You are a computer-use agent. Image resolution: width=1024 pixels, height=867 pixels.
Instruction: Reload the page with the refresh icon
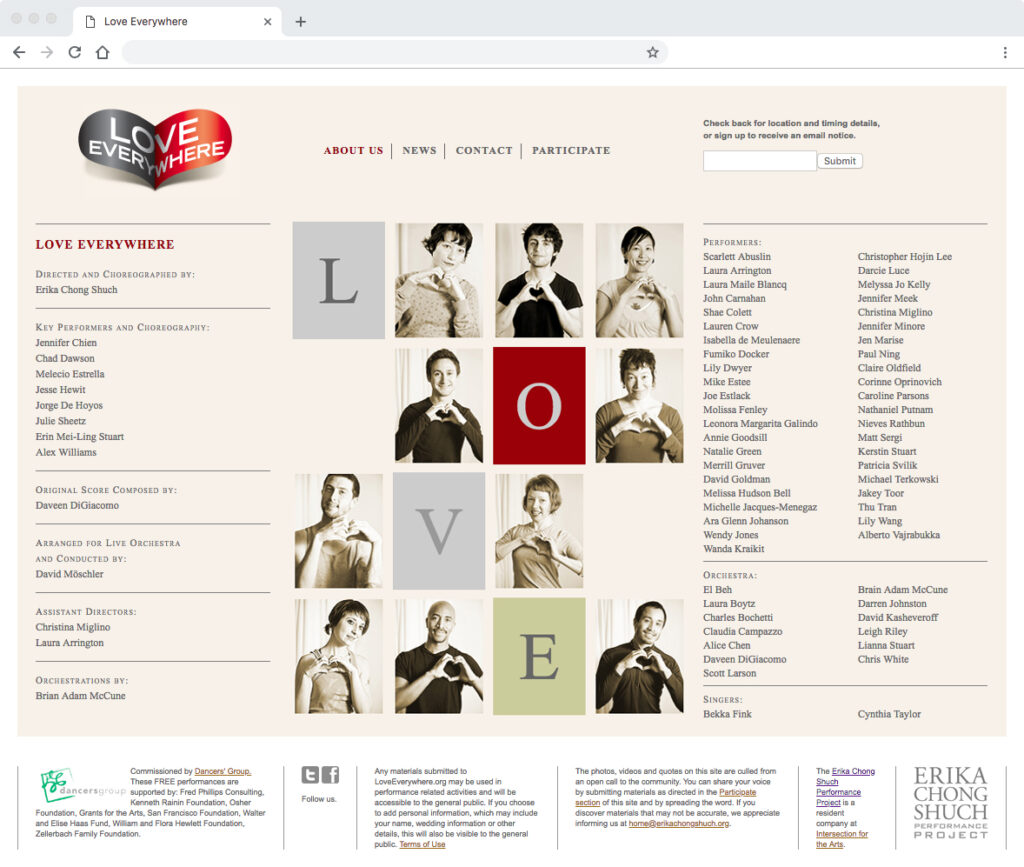point(75,52)
